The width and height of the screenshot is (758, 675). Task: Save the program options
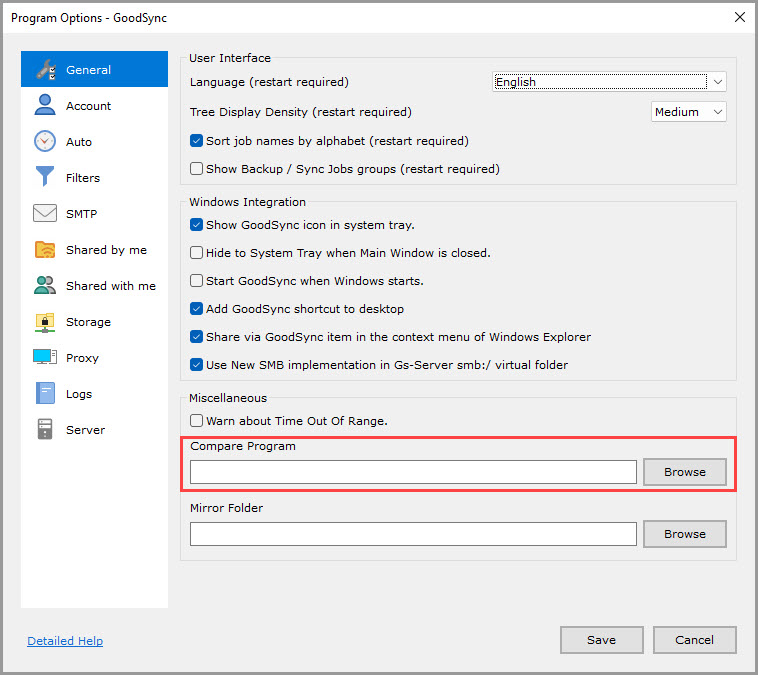pyautogui.click(x=601, y=640)
